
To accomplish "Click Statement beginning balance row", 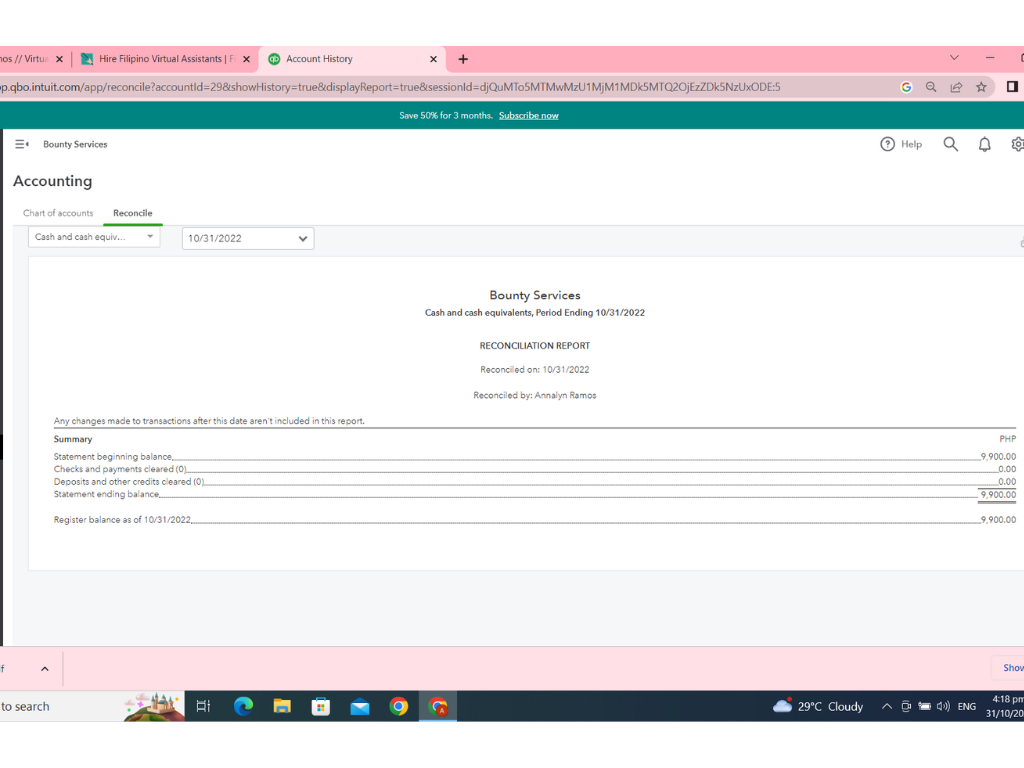I will pos(535,456).
